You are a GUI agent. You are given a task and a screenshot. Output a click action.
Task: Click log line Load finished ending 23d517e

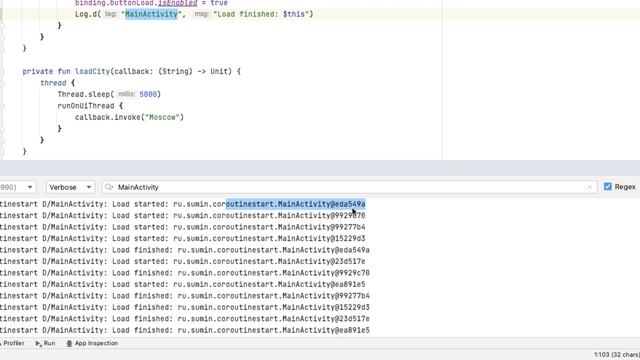click(184, 318)
